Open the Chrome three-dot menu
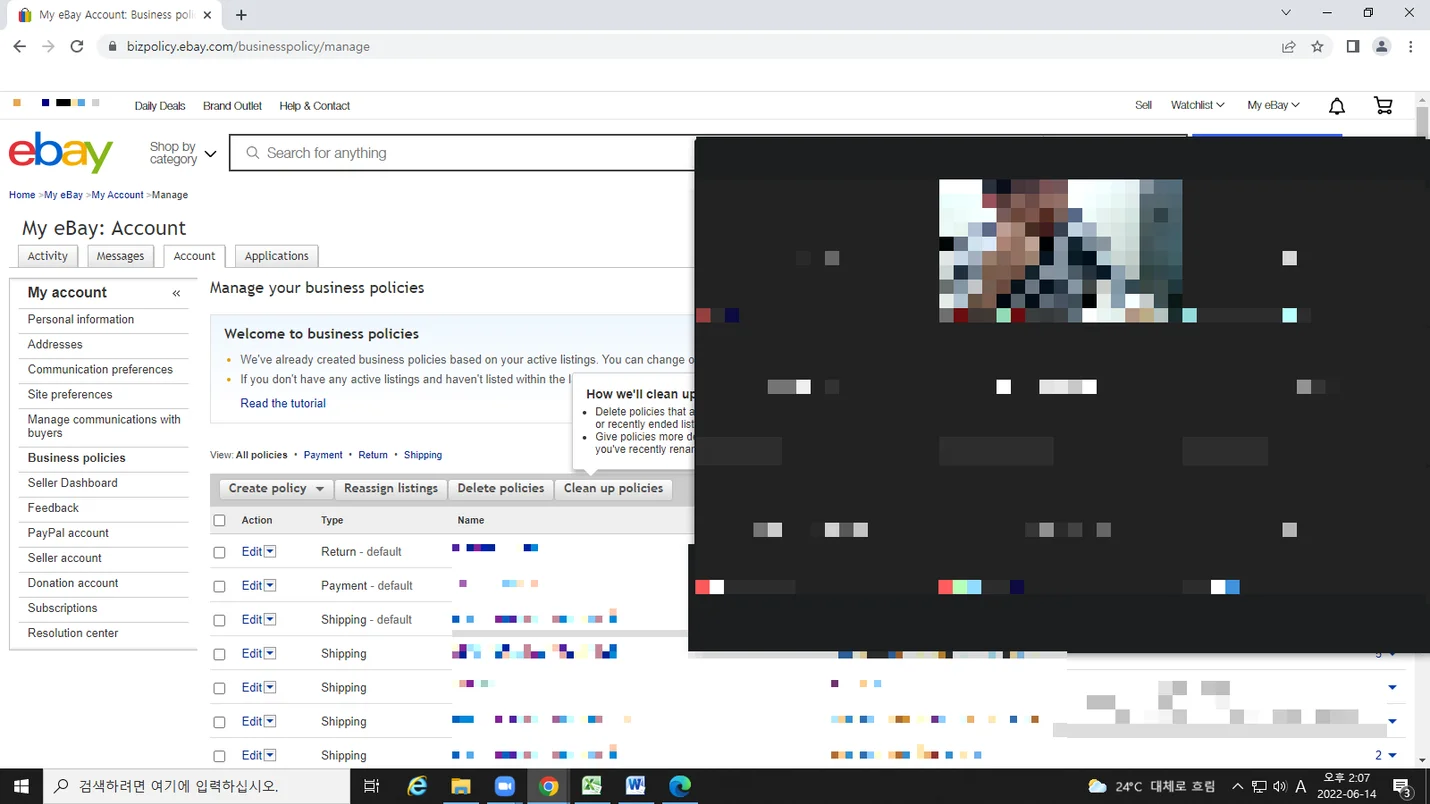 1411,46
